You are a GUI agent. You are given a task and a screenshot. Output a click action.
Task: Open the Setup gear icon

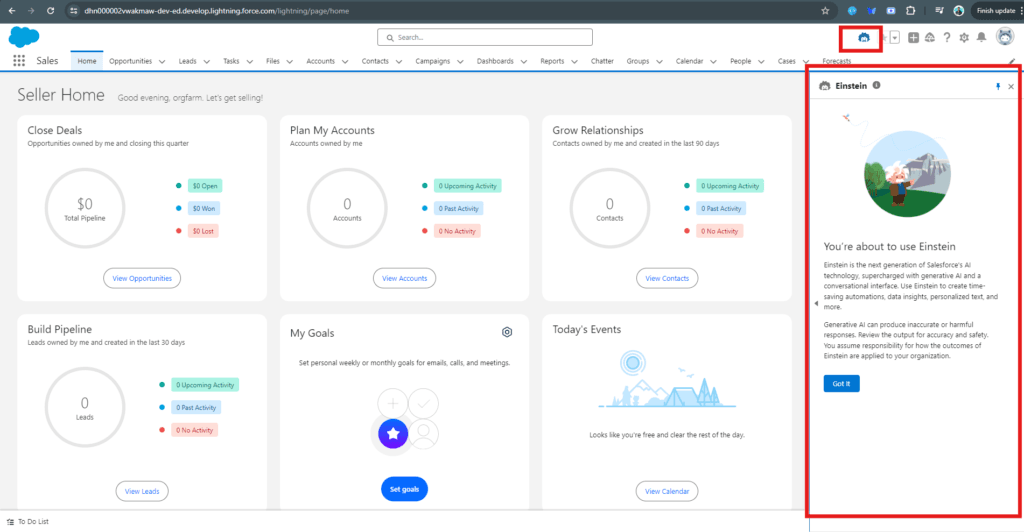coord(964,38)
